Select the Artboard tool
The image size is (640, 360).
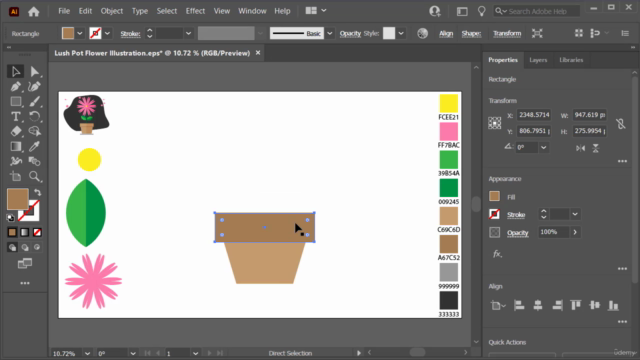coord(16,176)
